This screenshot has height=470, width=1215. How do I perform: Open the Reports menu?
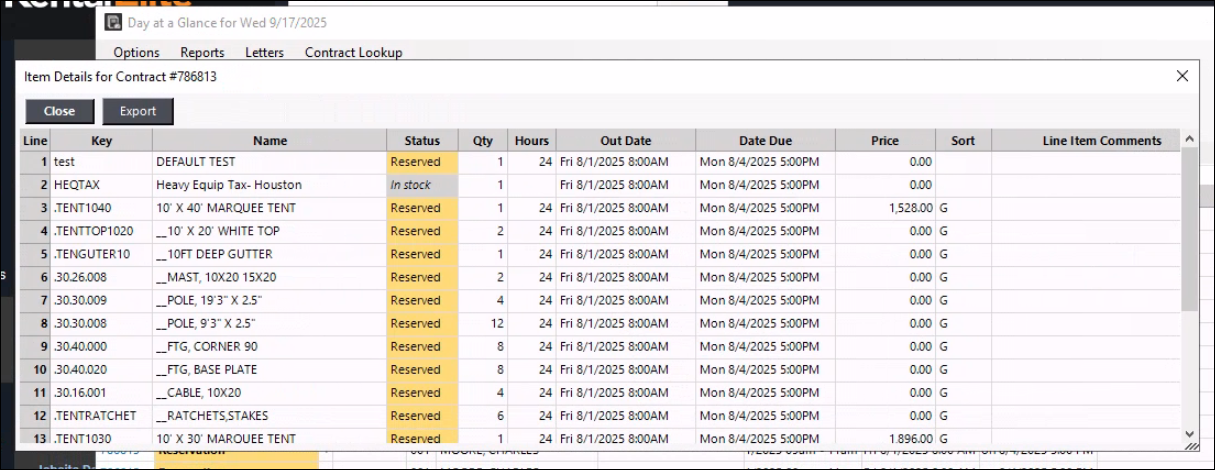pyautogui.click(x=202, y=52)
